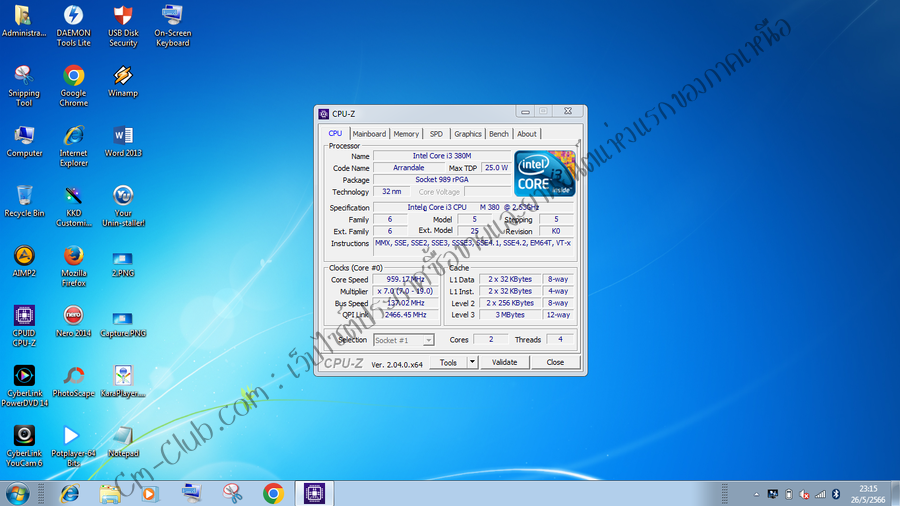Click the Tools button in CPU-Z
This screenshot has height=506, width=900.
448,363
